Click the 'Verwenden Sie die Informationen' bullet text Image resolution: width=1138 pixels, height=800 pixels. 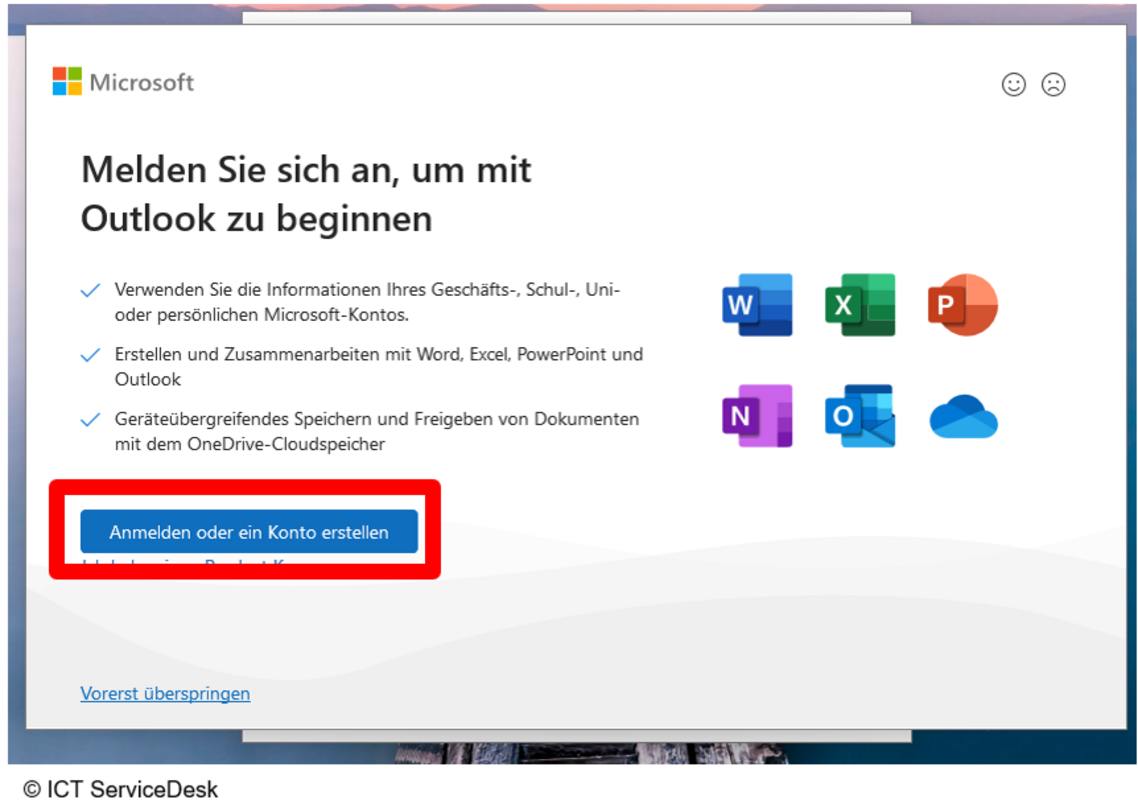(366, 302)
